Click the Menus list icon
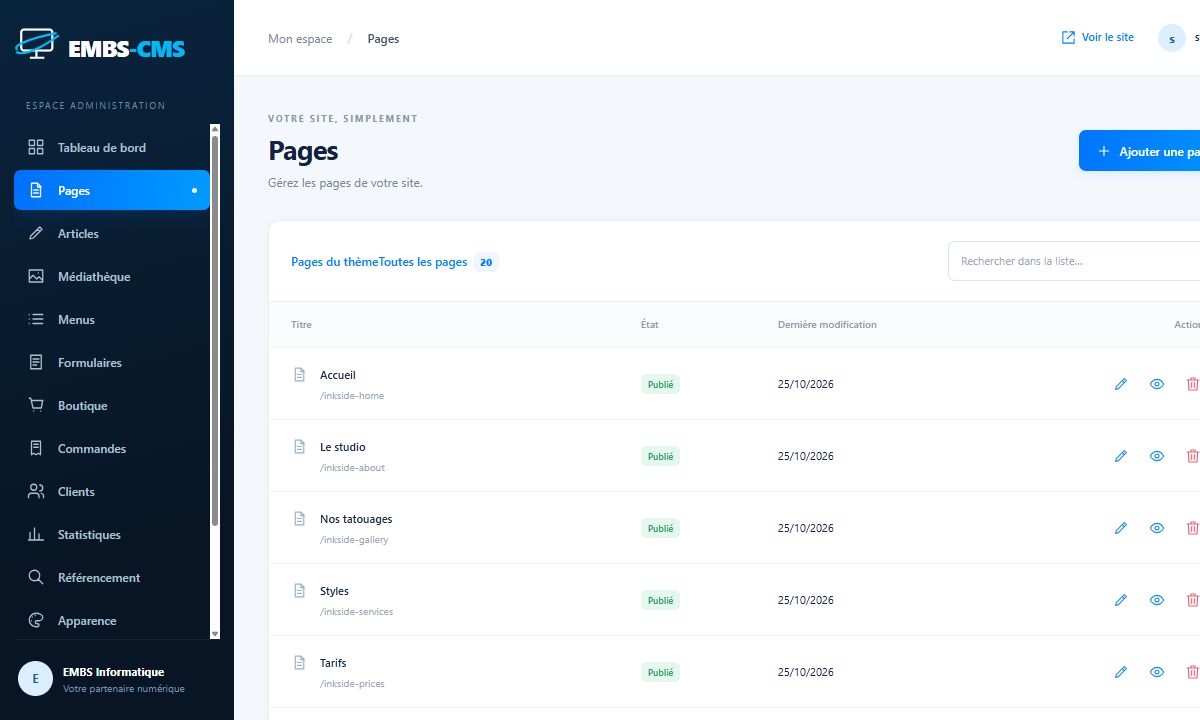The image size is (1200, 720). tap(36, 319)
